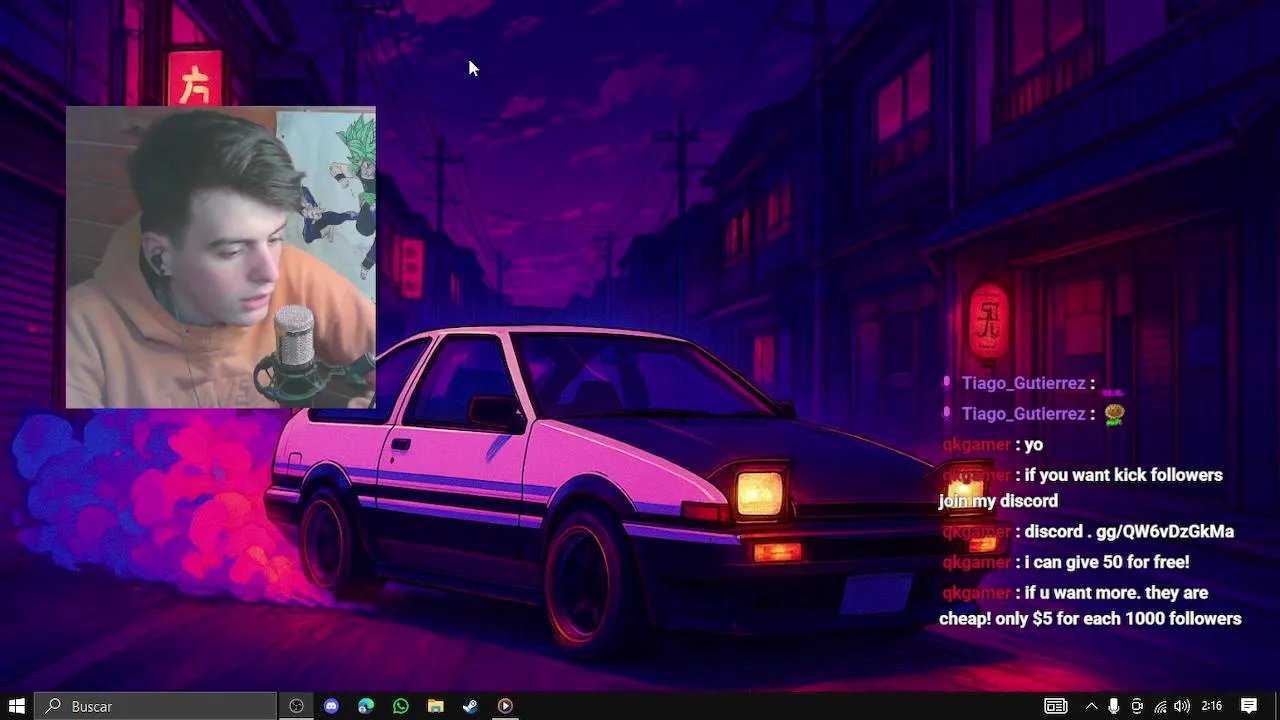The image size is (1280, 720).
Task: Launch Microsoft Edge from the taskbar
Action: pos(366,706)
